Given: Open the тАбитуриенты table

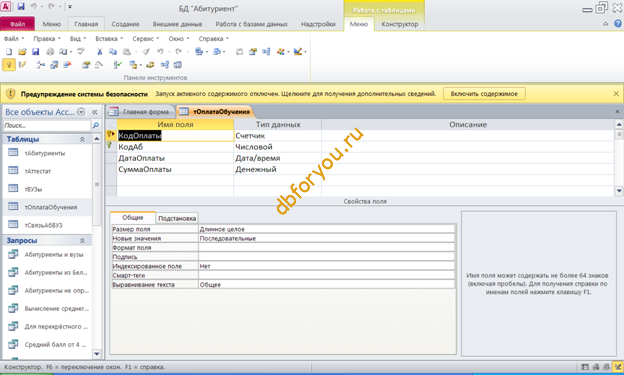Looking at the screenshot, I should [45, 153].
